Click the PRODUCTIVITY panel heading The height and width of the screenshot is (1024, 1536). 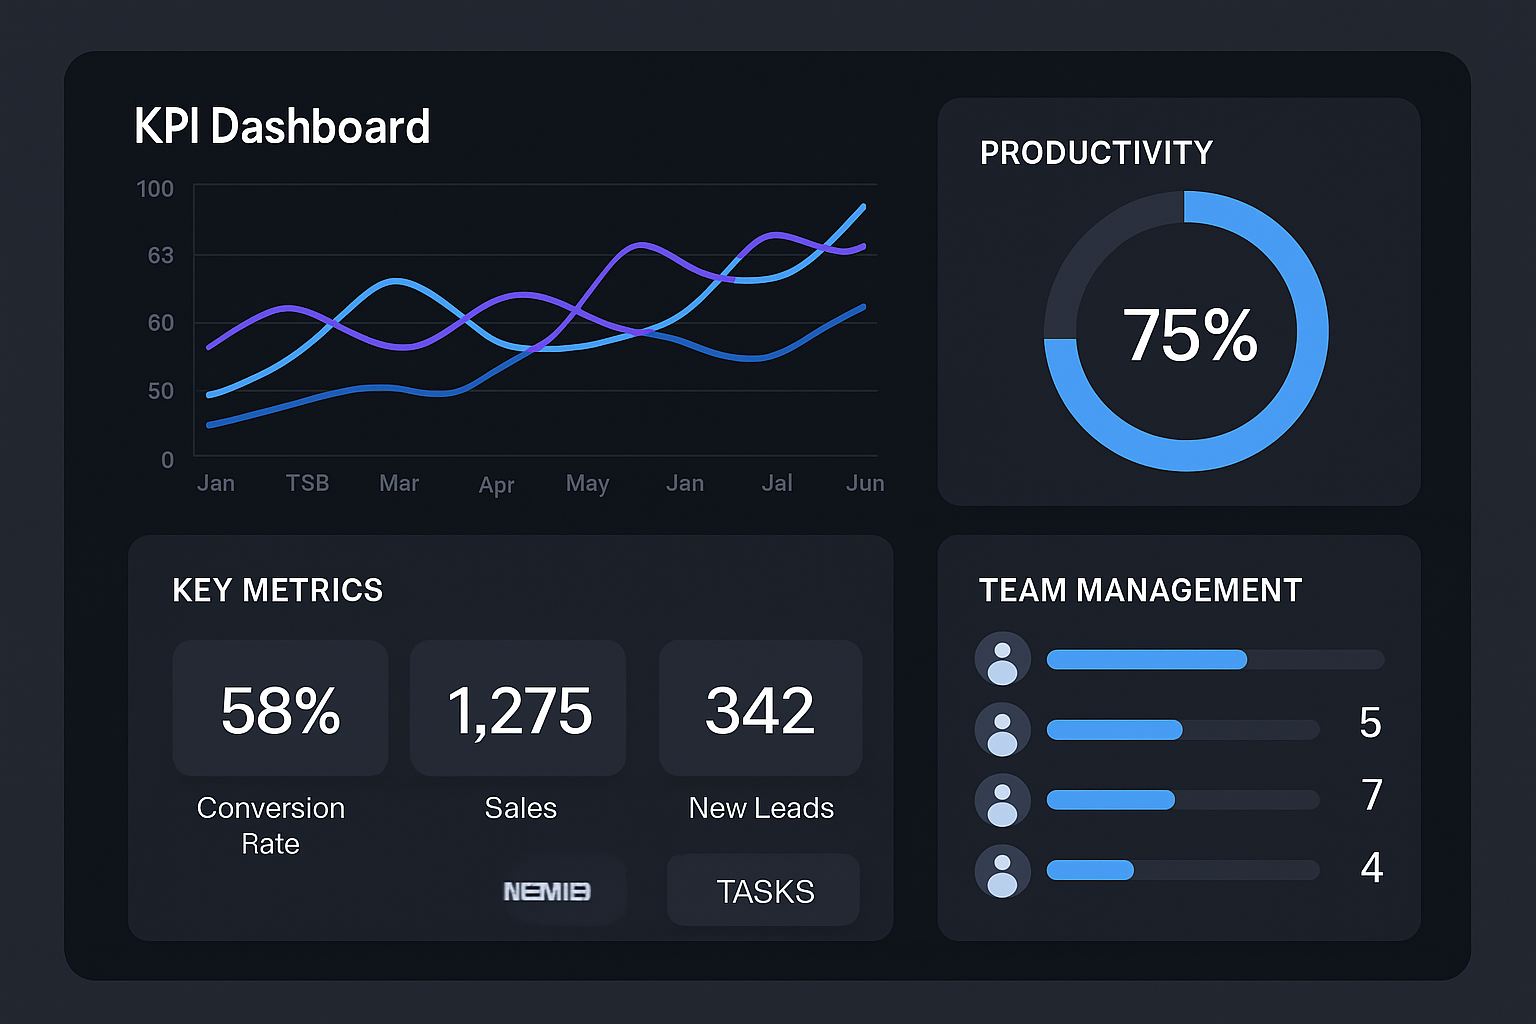click(x=1096, y=153)
